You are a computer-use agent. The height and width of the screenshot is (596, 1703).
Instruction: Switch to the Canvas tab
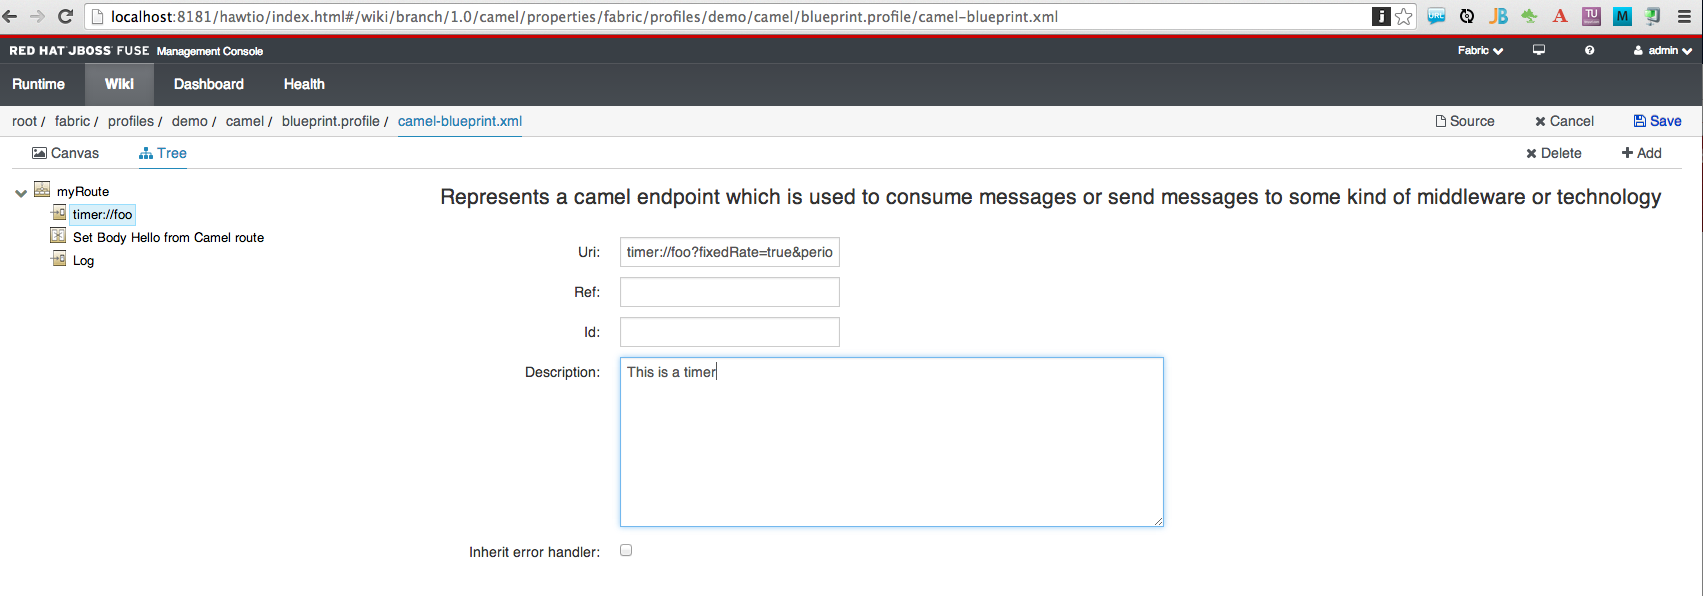[66, 153]
